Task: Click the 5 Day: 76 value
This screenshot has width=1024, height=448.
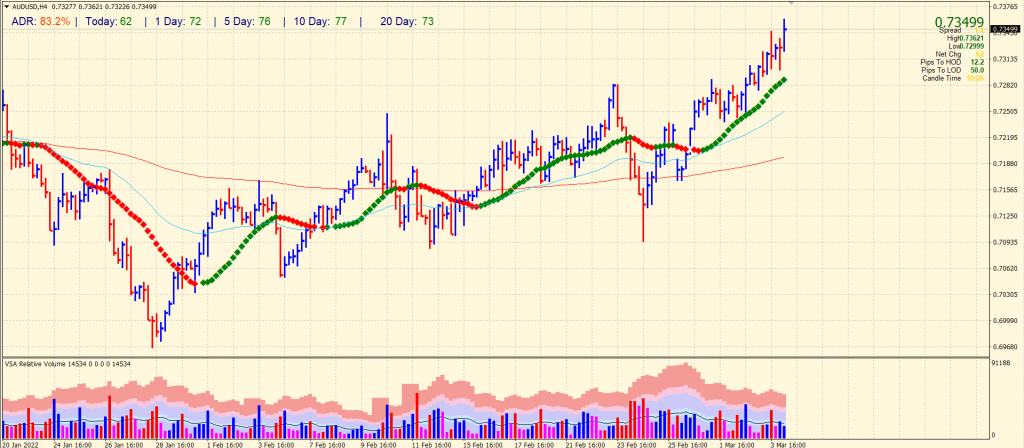Action: tap(247, 22)
